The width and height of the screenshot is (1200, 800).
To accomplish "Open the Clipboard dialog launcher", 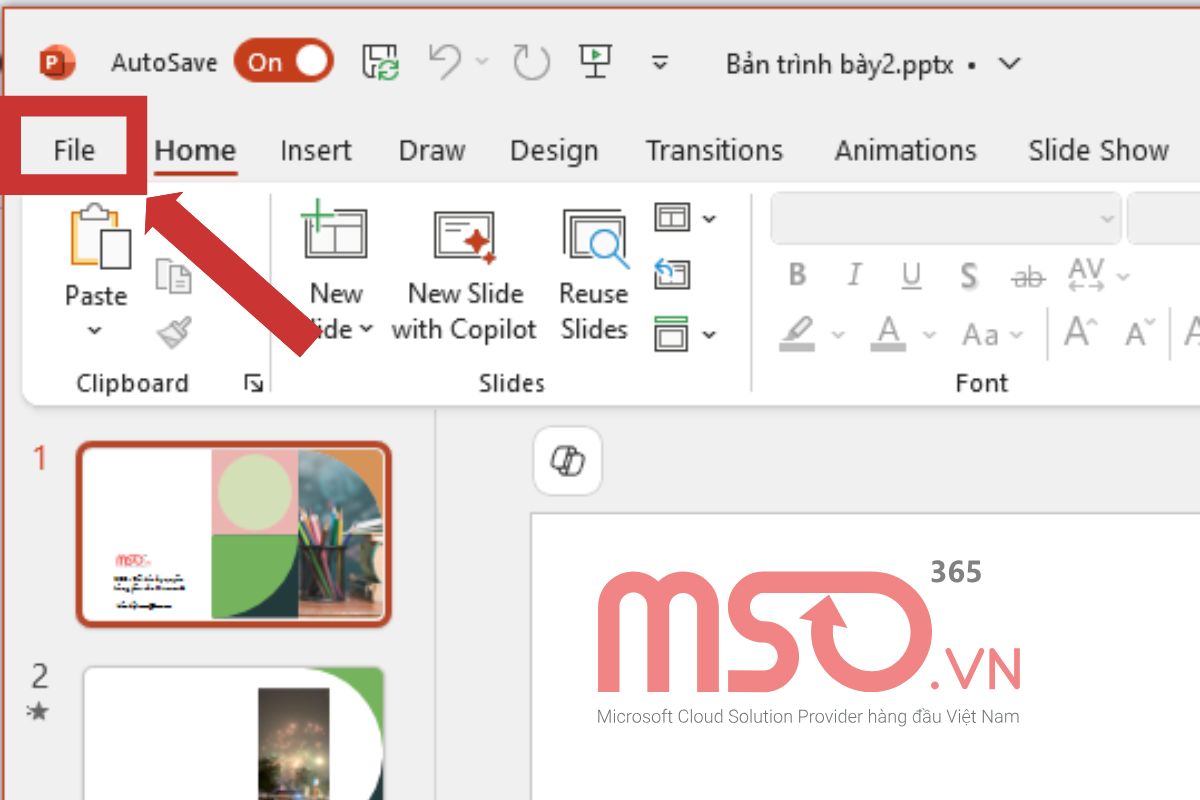I will tap(254, 383).
